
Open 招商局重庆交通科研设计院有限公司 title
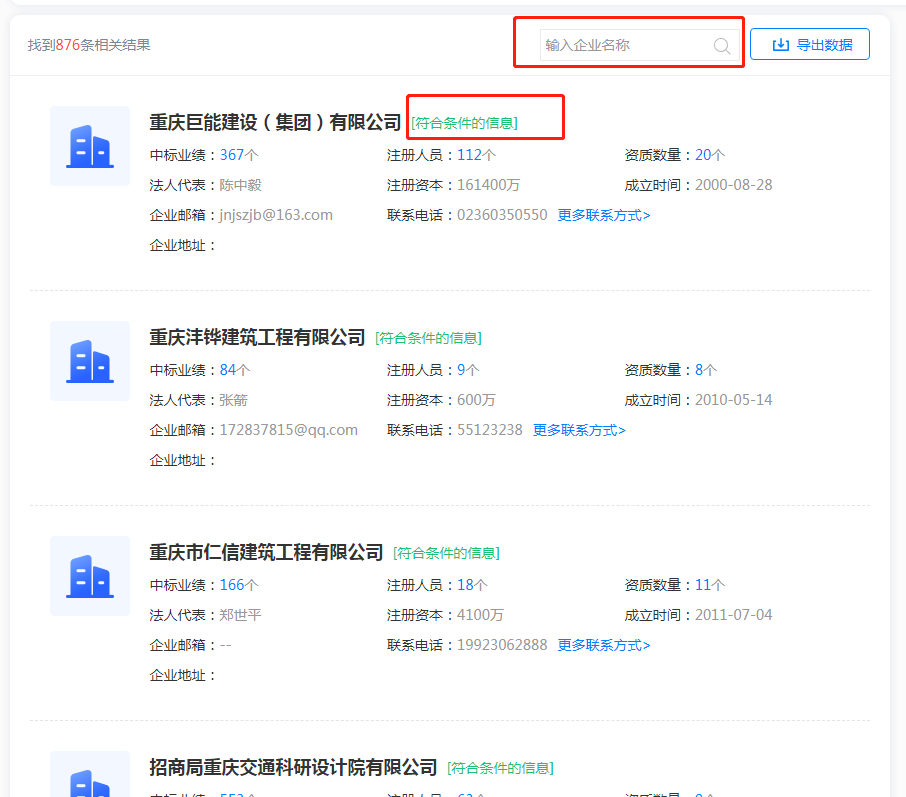coord(293,768)
